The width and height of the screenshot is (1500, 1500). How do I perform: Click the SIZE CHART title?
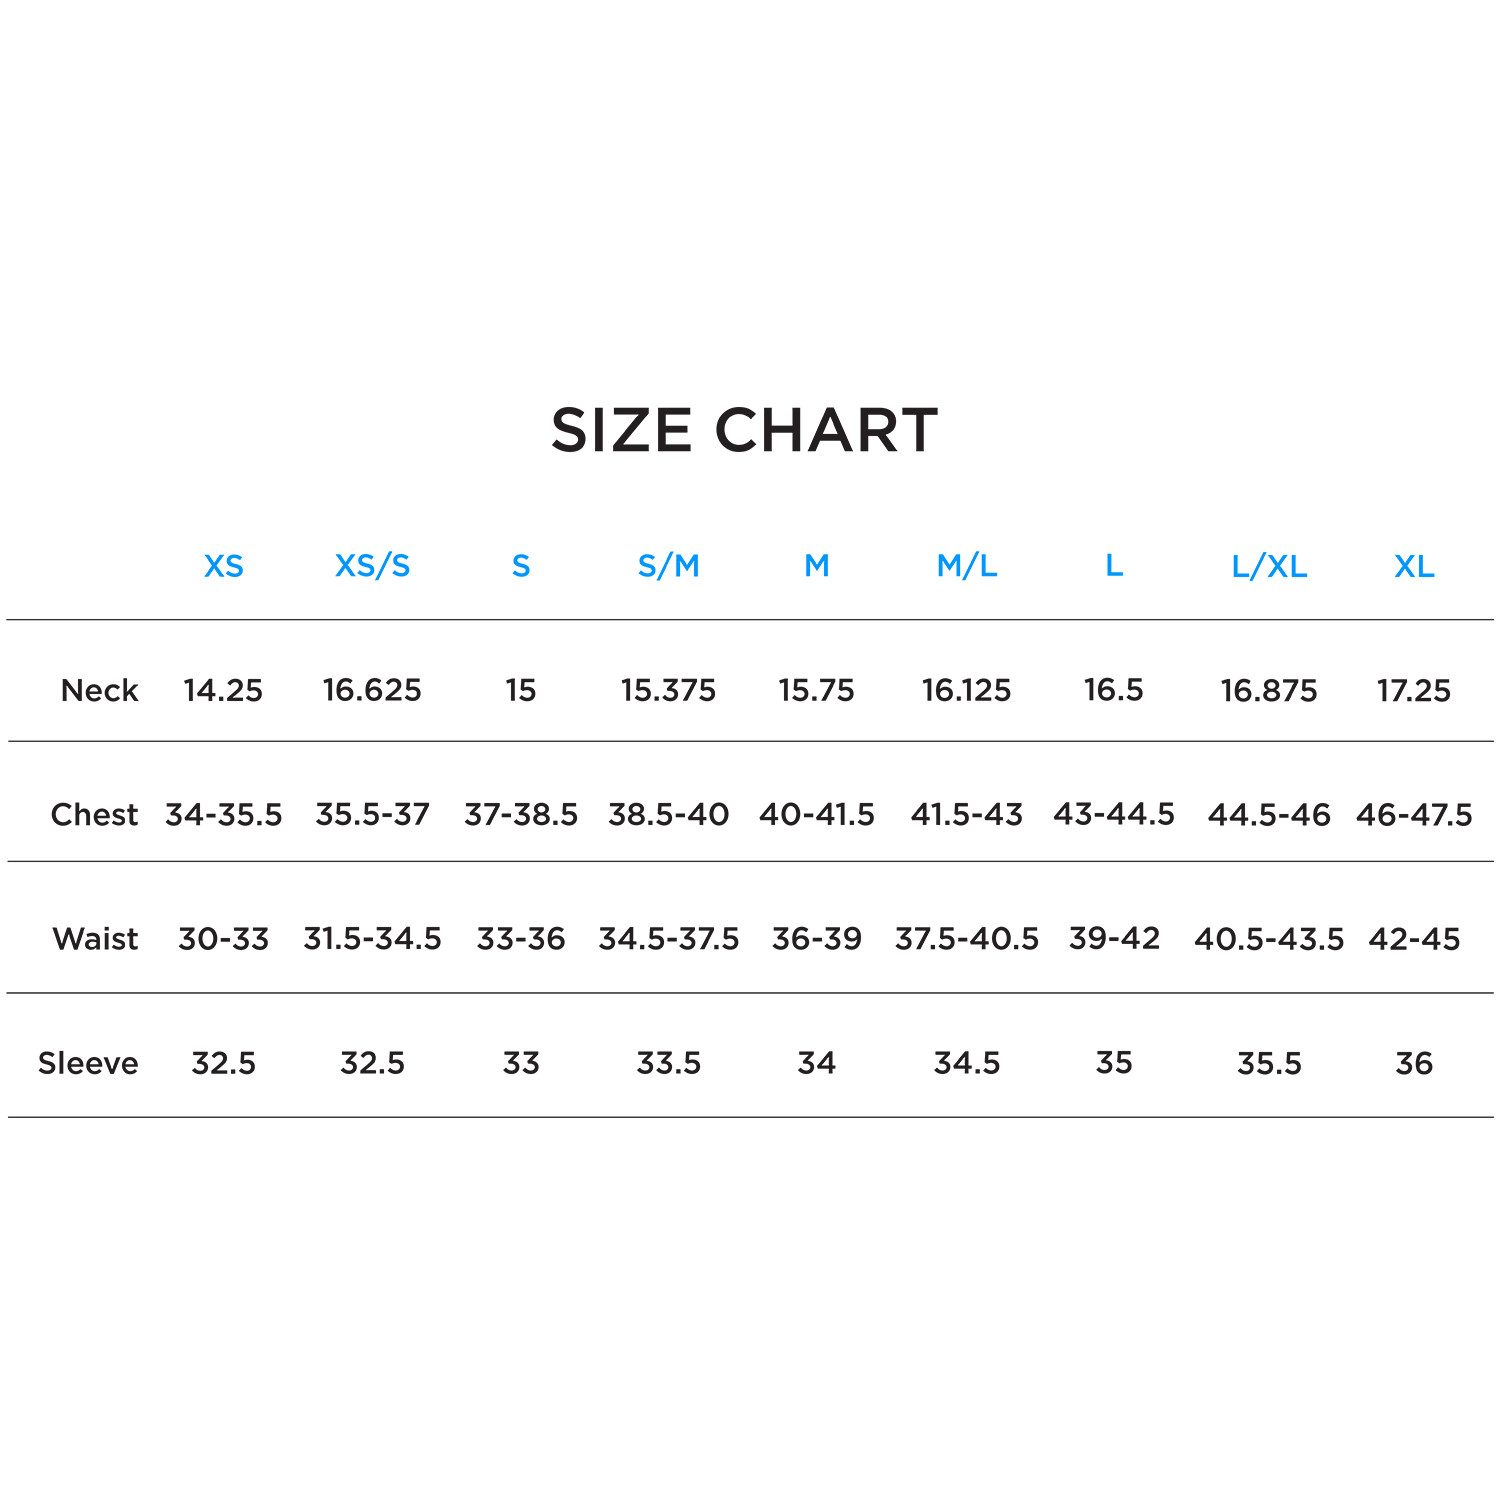pos(745,431)
